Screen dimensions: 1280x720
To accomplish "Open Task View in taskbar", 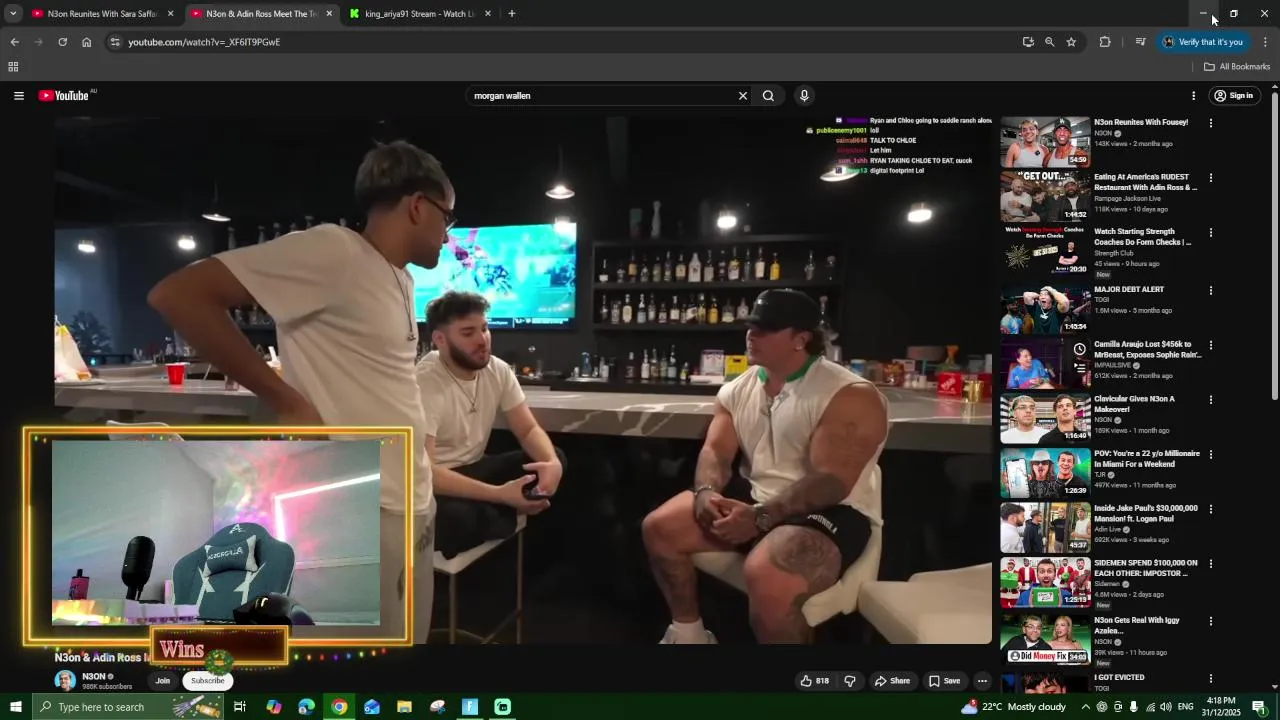I will pos(240,707).
